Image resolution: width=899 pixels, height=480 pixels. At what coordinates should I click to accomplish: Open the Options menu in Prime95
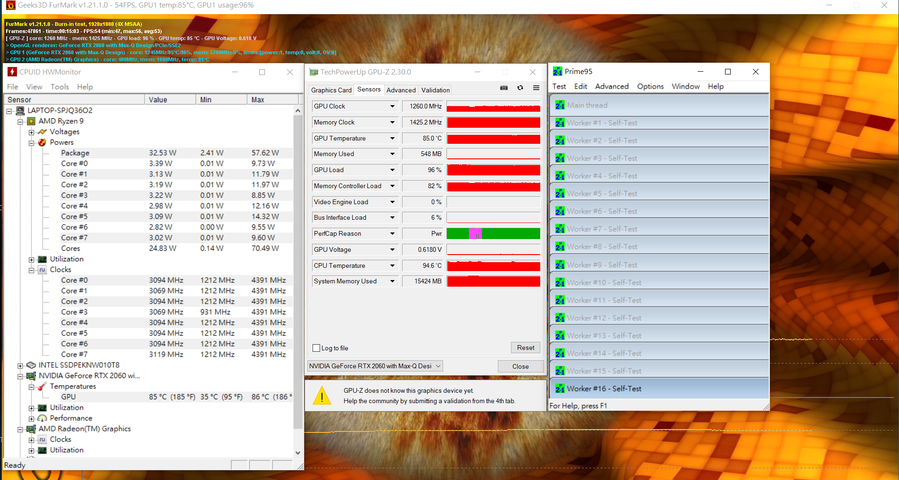(650, 86)
